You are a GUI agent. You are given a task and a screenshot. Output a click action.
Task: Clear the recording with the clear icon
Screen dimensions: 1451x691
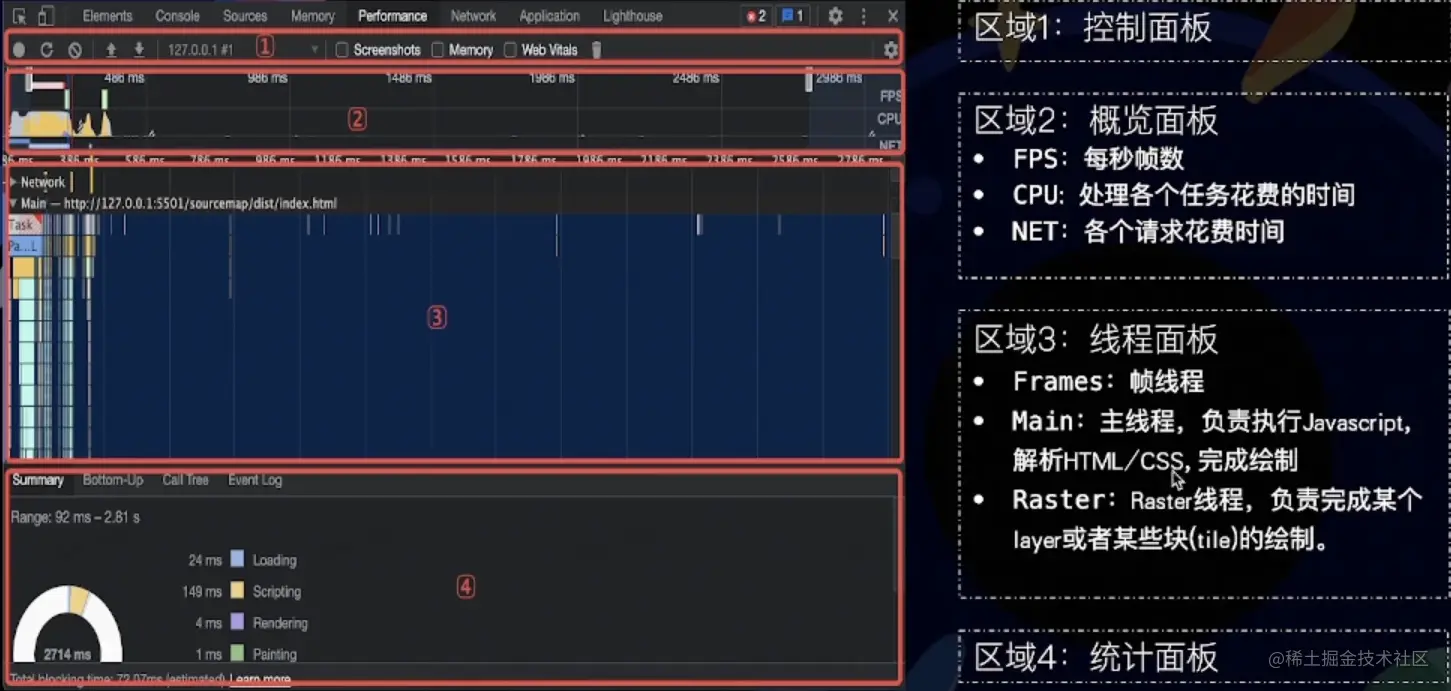click(x=75, y=49)
